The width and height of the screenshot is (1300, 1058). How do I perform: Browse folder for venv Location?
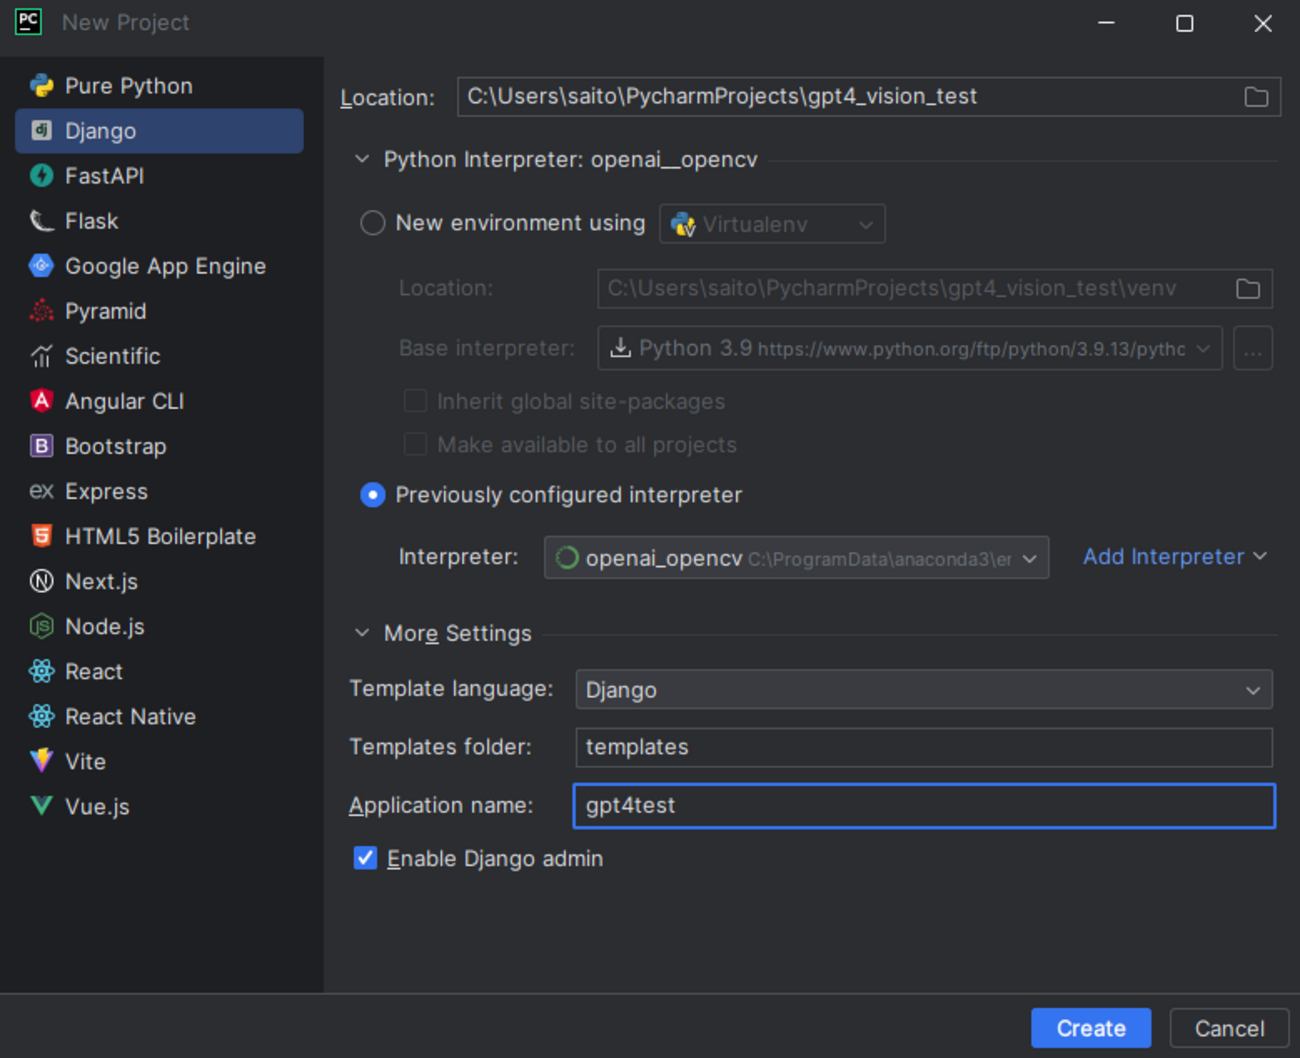[x=1248, y=289]
